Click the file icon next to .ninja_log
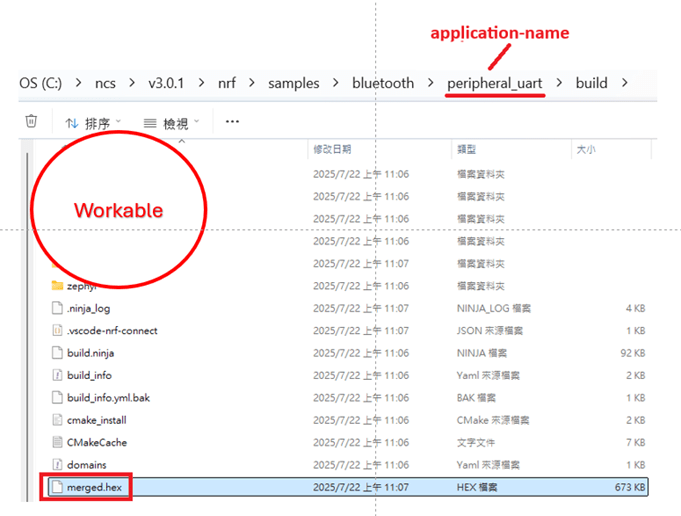This screenshot has width=681, height=516. click(57, 308)
